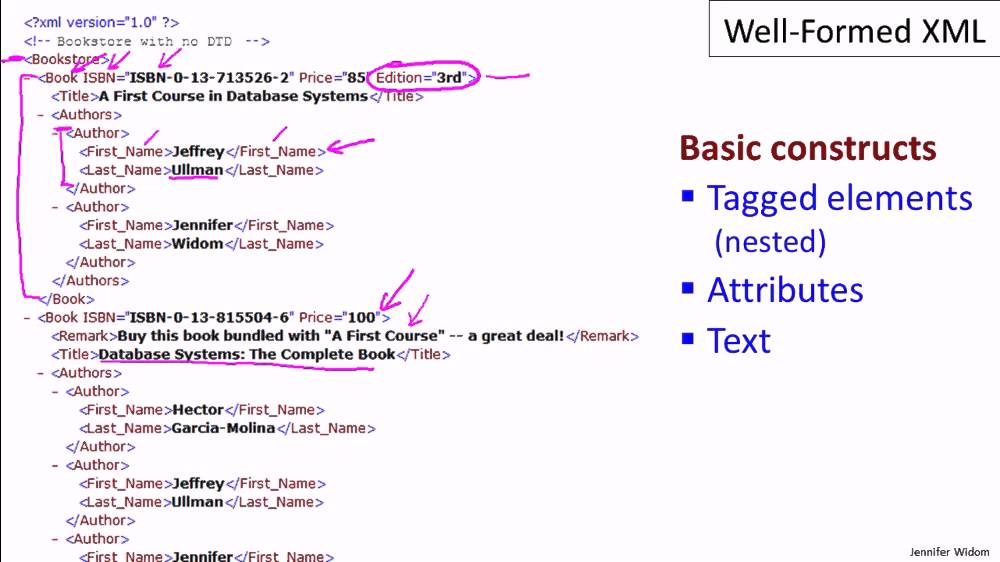Click the opening Bookstore tag
Viewport: 1000px width, 562px height.
tap(66, 59)
